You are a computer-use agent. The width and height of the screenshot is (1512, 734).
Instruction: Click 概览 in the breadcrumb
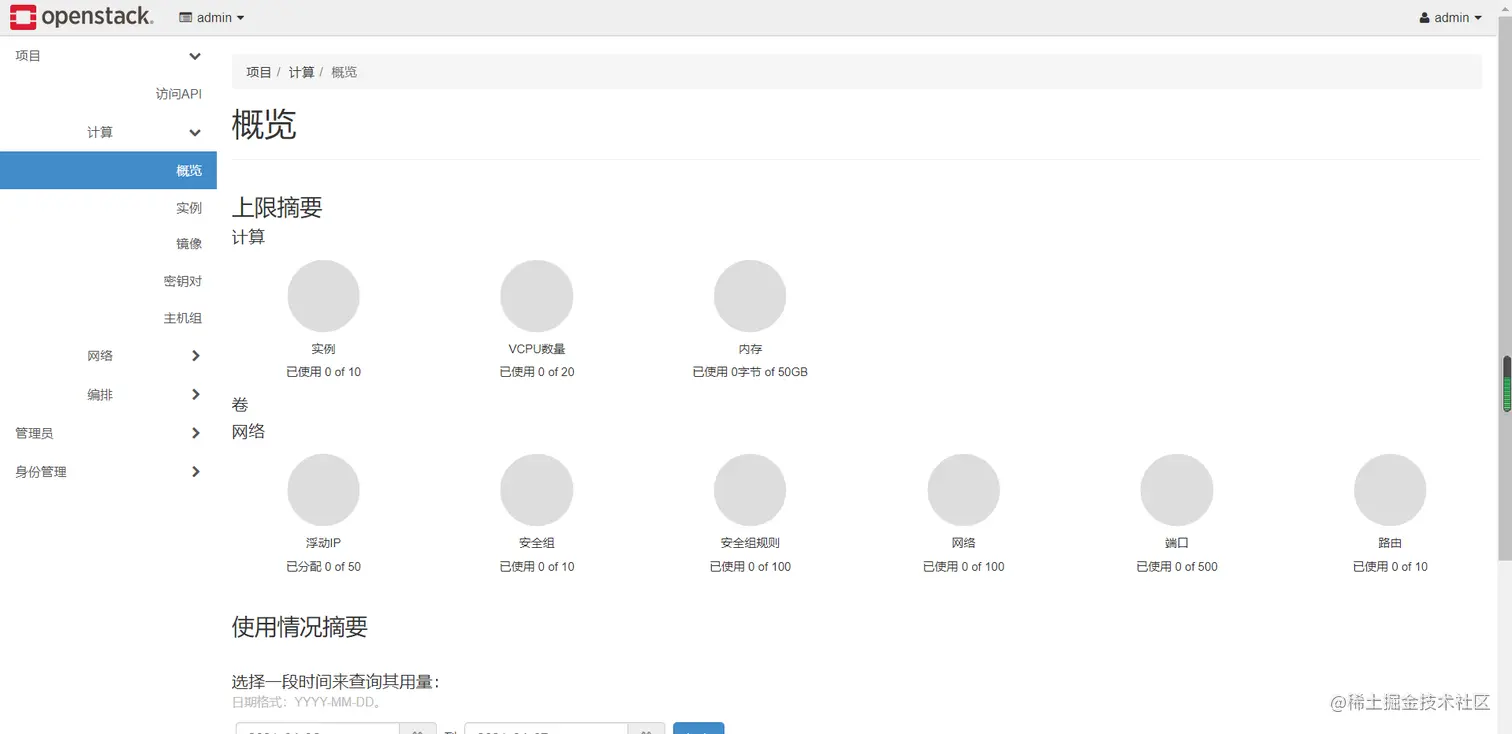(x=344, y=72)
